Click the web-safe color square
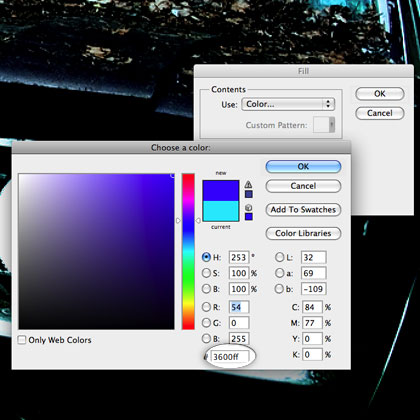The image size is (420, 420). pos(249,217)
